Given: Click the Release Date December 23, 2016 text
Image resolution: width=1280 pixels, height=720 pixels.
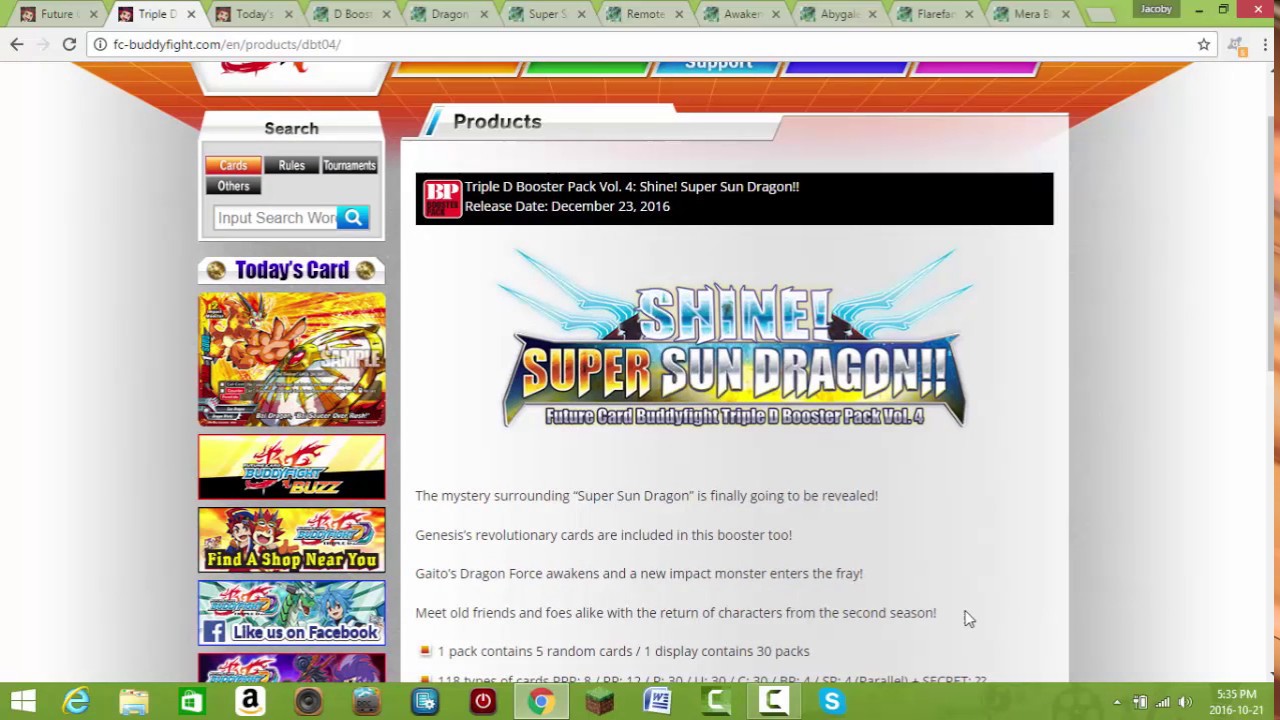Looking at the screenshot, I should coord(567,206).
